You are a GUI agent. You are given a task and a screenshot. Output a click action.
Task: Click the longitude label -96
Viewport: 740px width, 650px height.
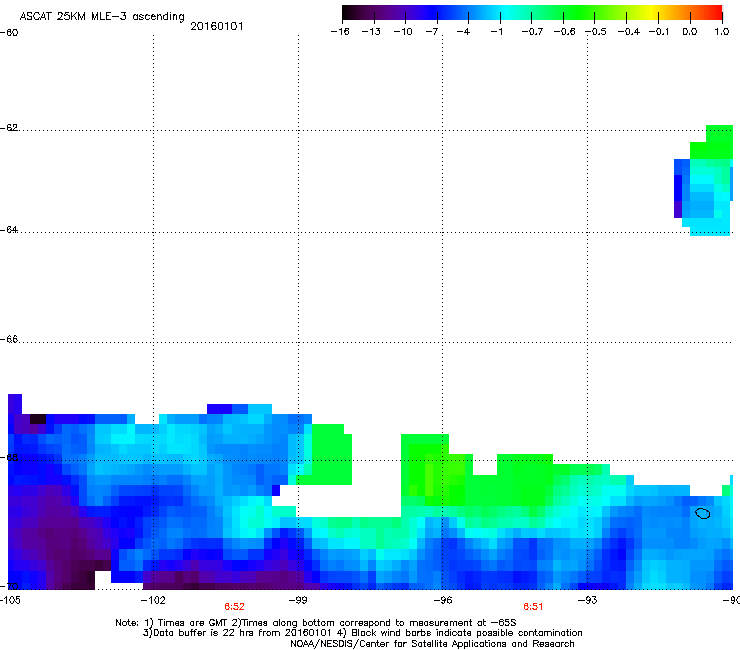click(x=443, y=600)
